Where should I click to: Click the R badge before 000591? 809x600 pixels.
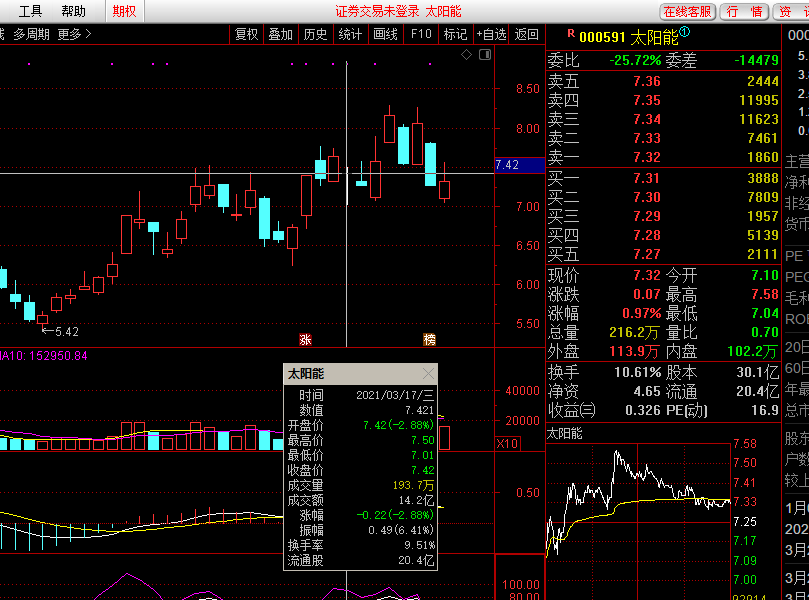pos(571,34)
